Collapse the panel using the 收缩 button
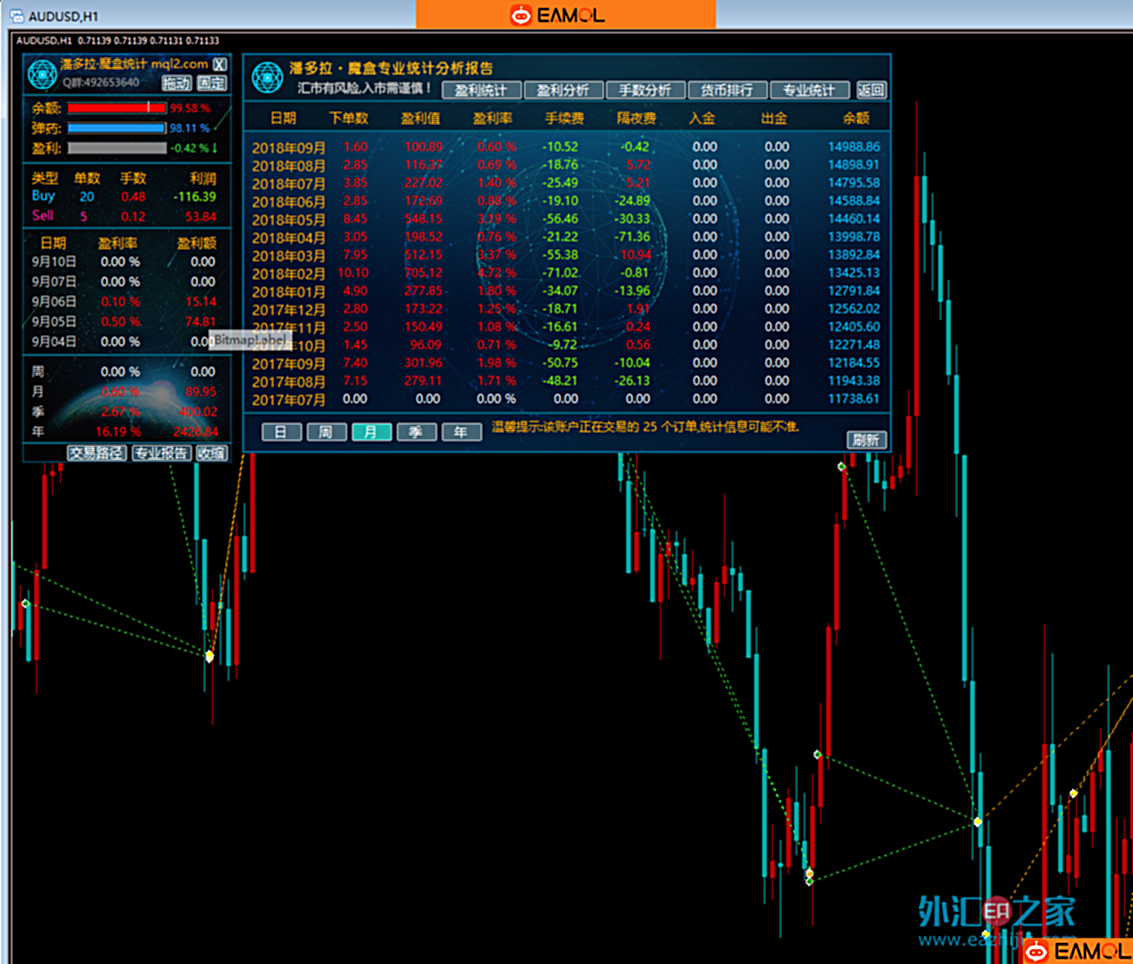This screenshot has width=1133, height=964. click(212, 453)
